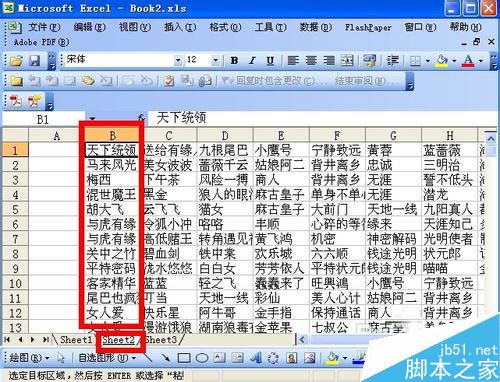Apply the red Font Color
This screenshot has width=500, height=382.
coord(468,61)
